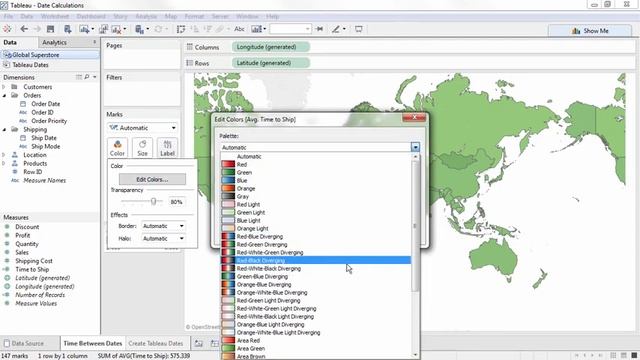Select the Tableau Dates data source
Viewport: 640px width, 360px height.
pos(30,65)
